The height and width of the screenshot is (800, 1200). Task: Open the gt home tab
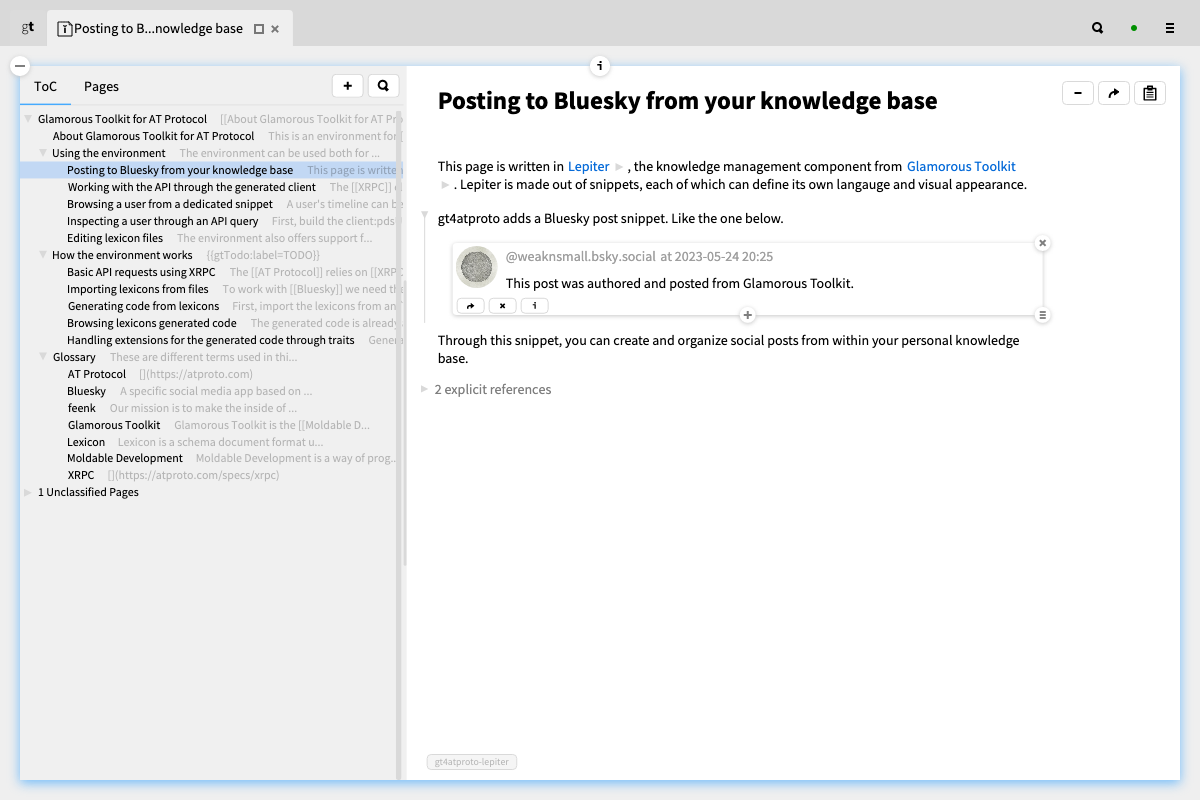click(x=28, y=28)
